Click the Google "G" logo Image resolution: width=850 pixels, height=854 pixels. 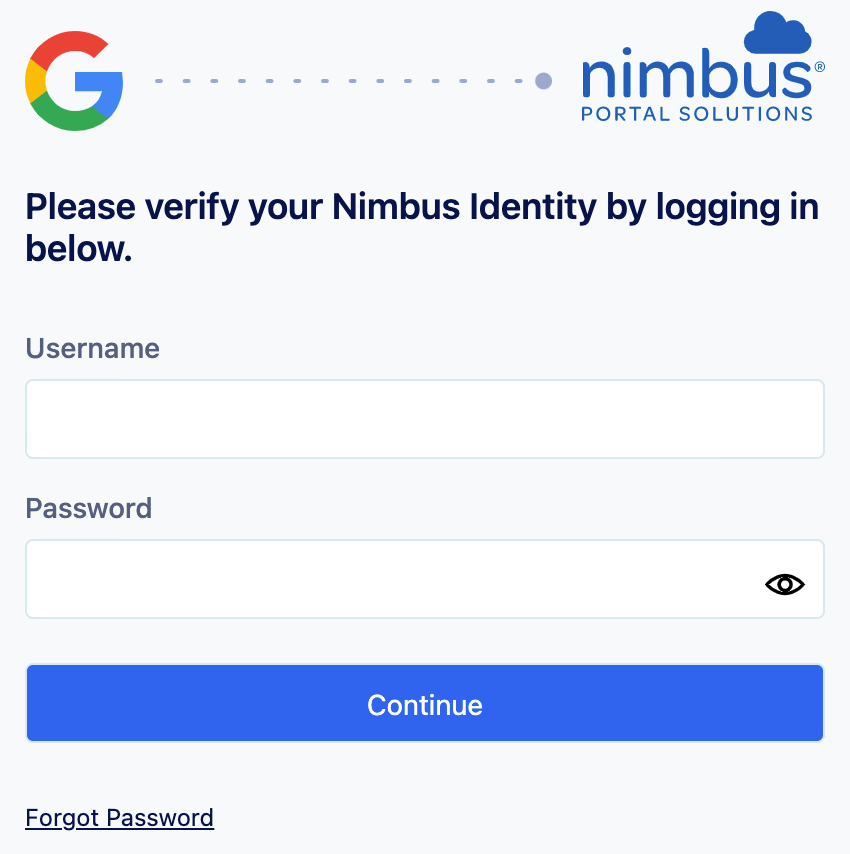pos(74,81)
